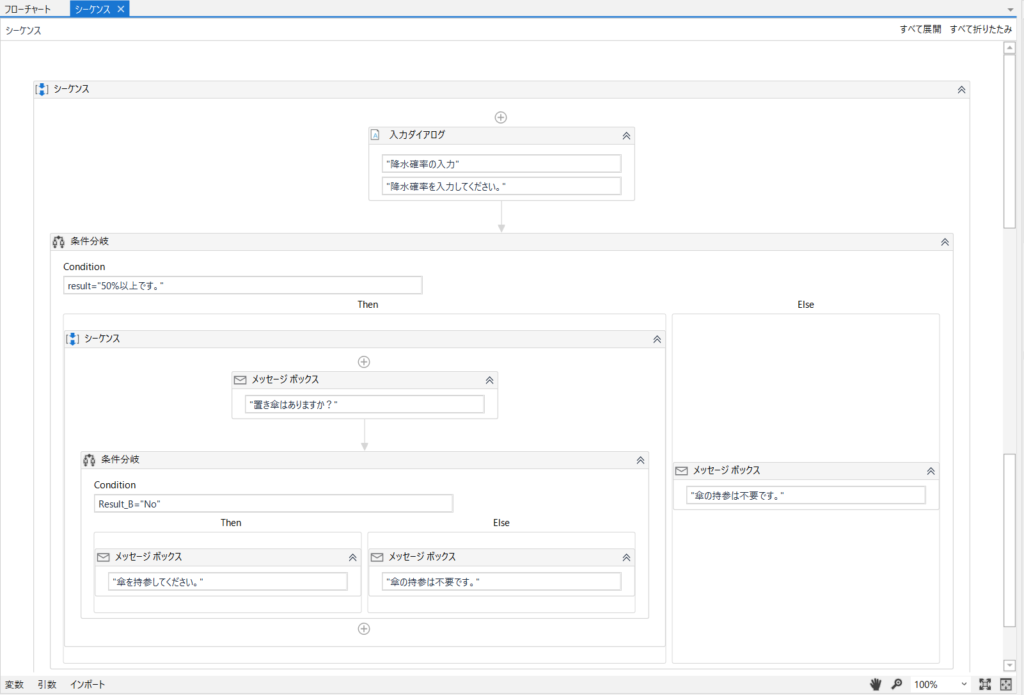Collapse the 置き傘はありますか message box
Image resolution: width=1024 pixels, height=695 pixels.
489,380
